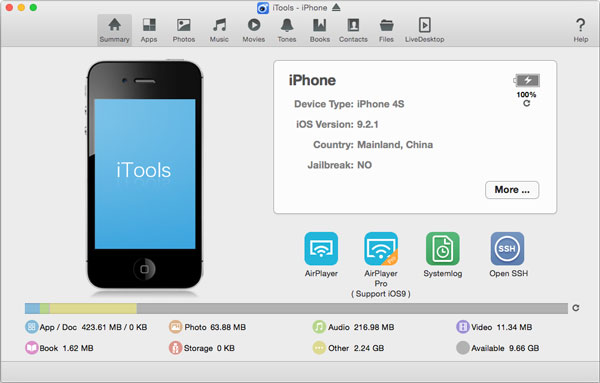Click the Other size '2.24 GB'

(x=369, y=348)
